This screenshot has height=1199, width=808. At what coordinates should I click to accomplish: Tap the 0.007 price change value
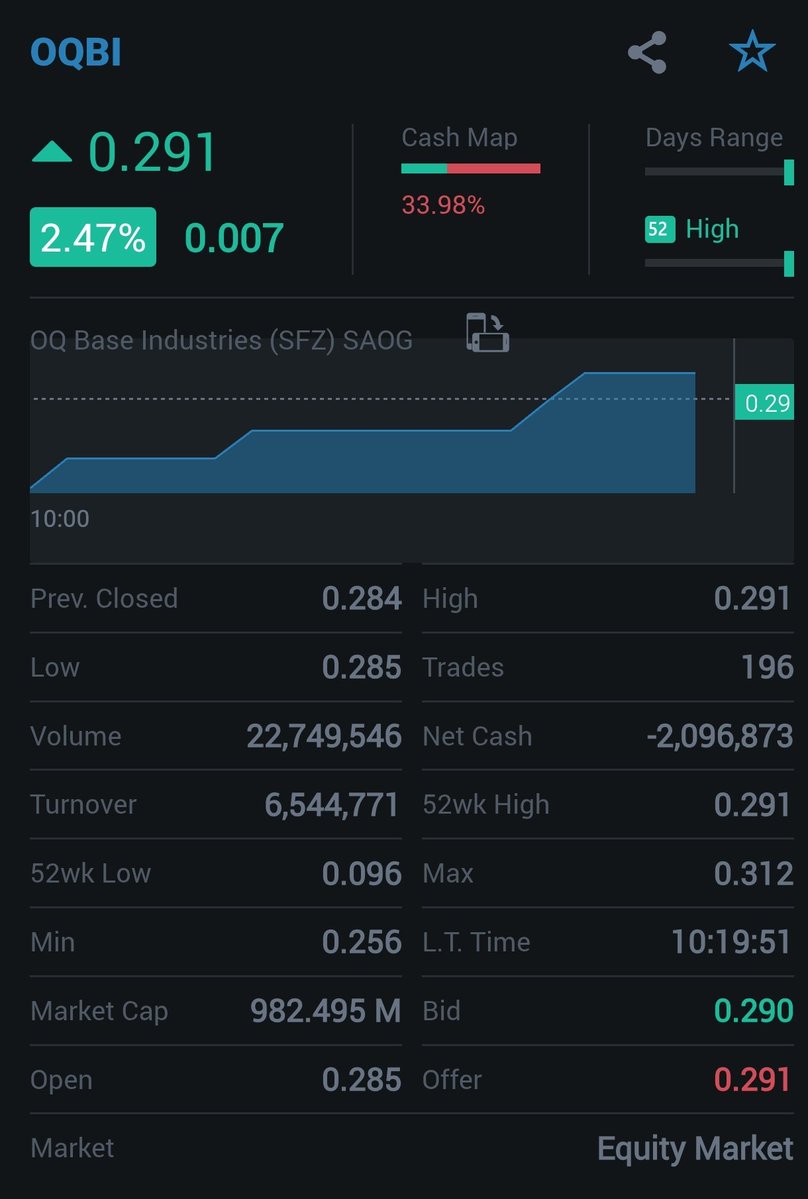[x=235, y=238]
